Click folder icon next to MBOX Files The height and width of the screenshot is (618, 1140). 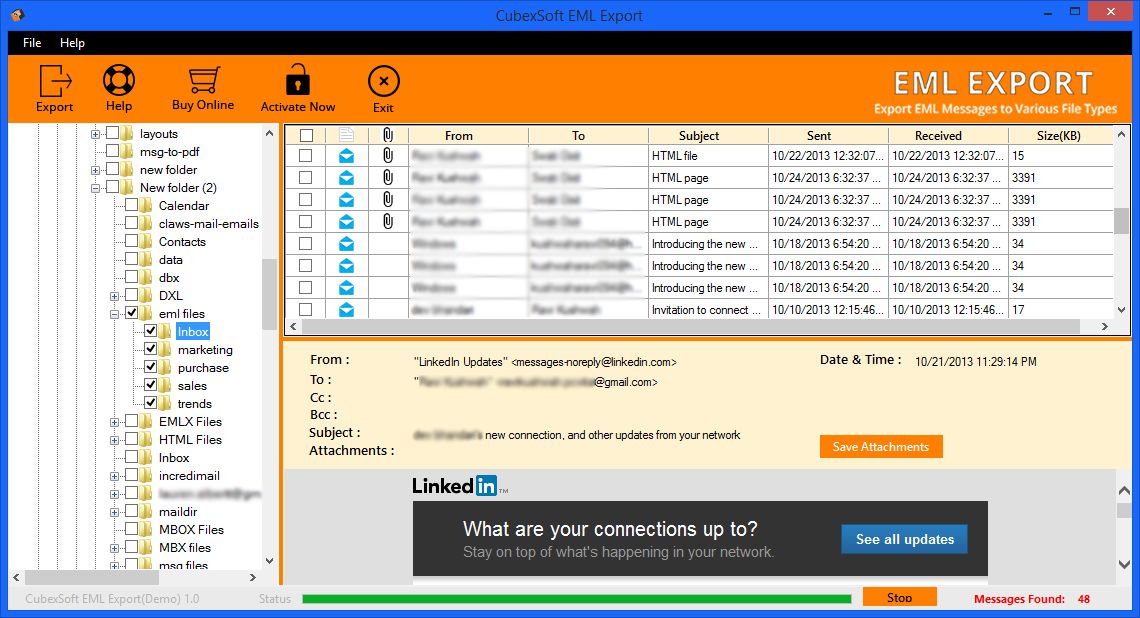pos(148,529)
